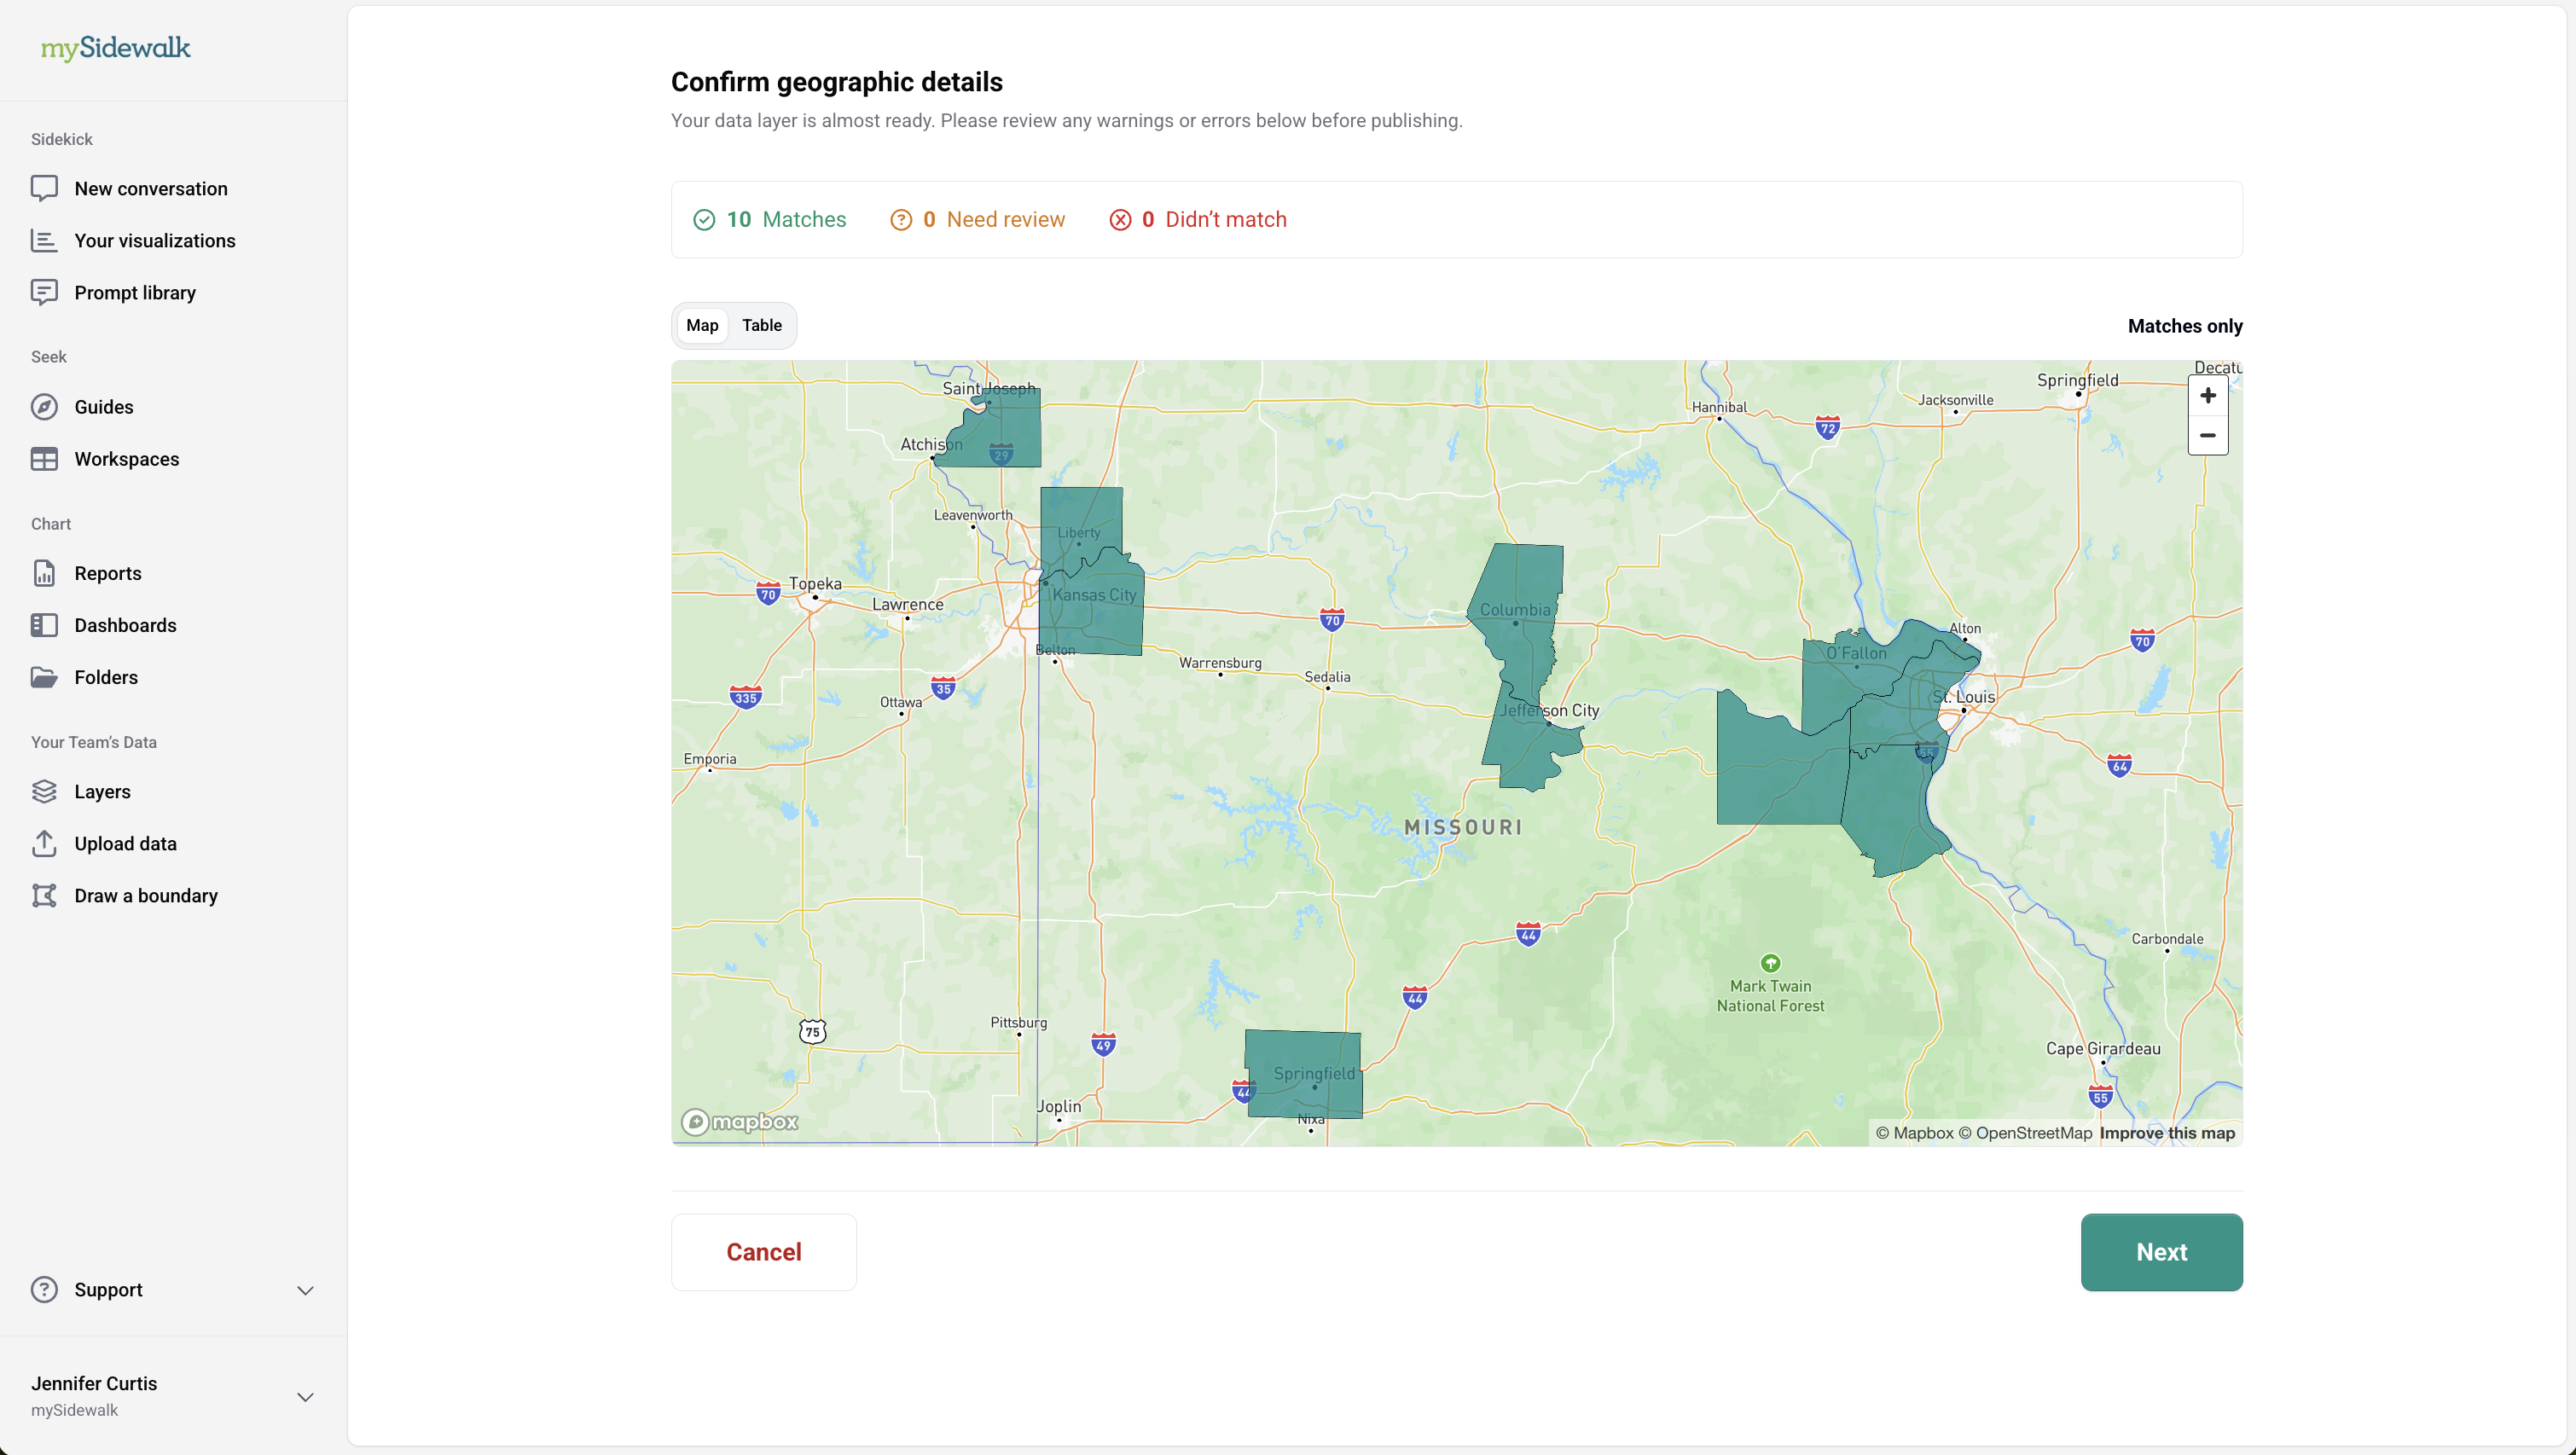
Task: Open the Reports document icon
Action: click(44, 573)
